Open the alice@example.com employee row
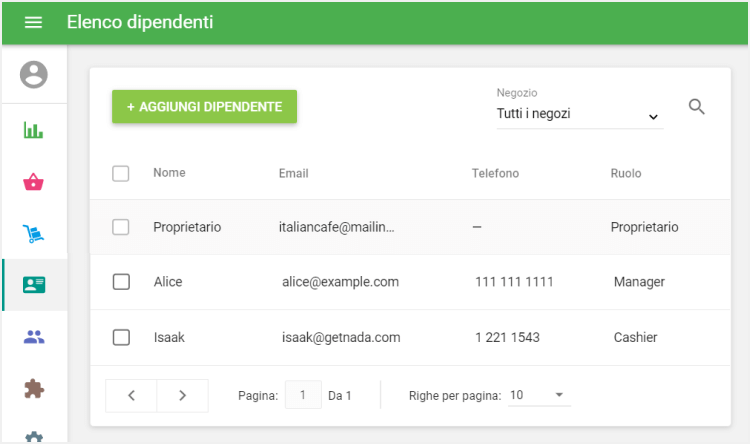Viewport: 750px width, 444px height. [340, 282]
